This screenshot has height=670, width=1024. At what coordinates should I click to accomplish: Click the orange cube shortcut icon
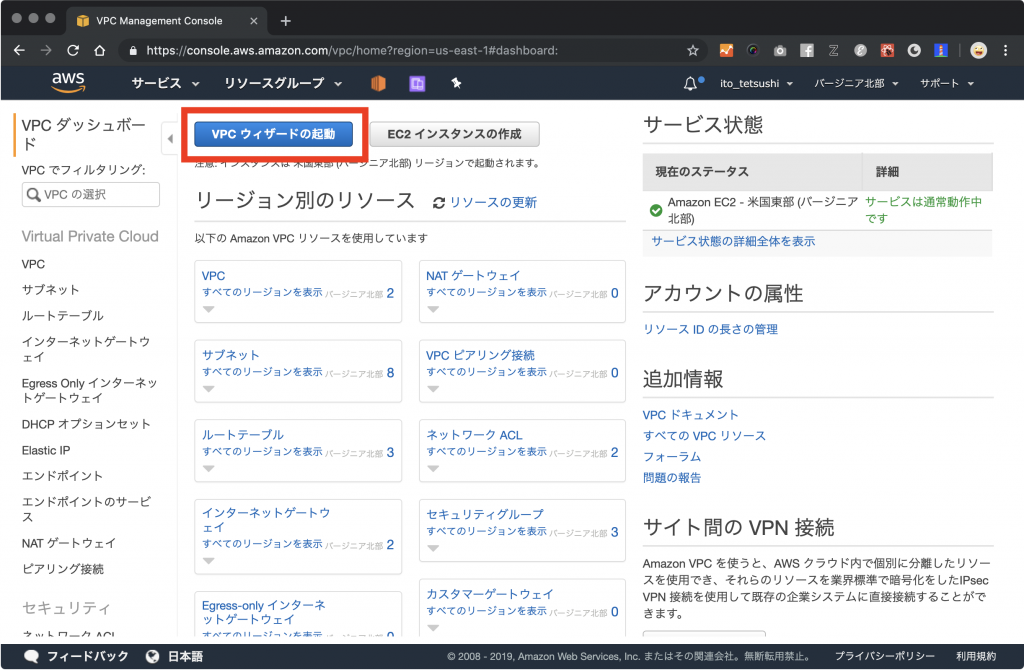click(x=378, y=84)
